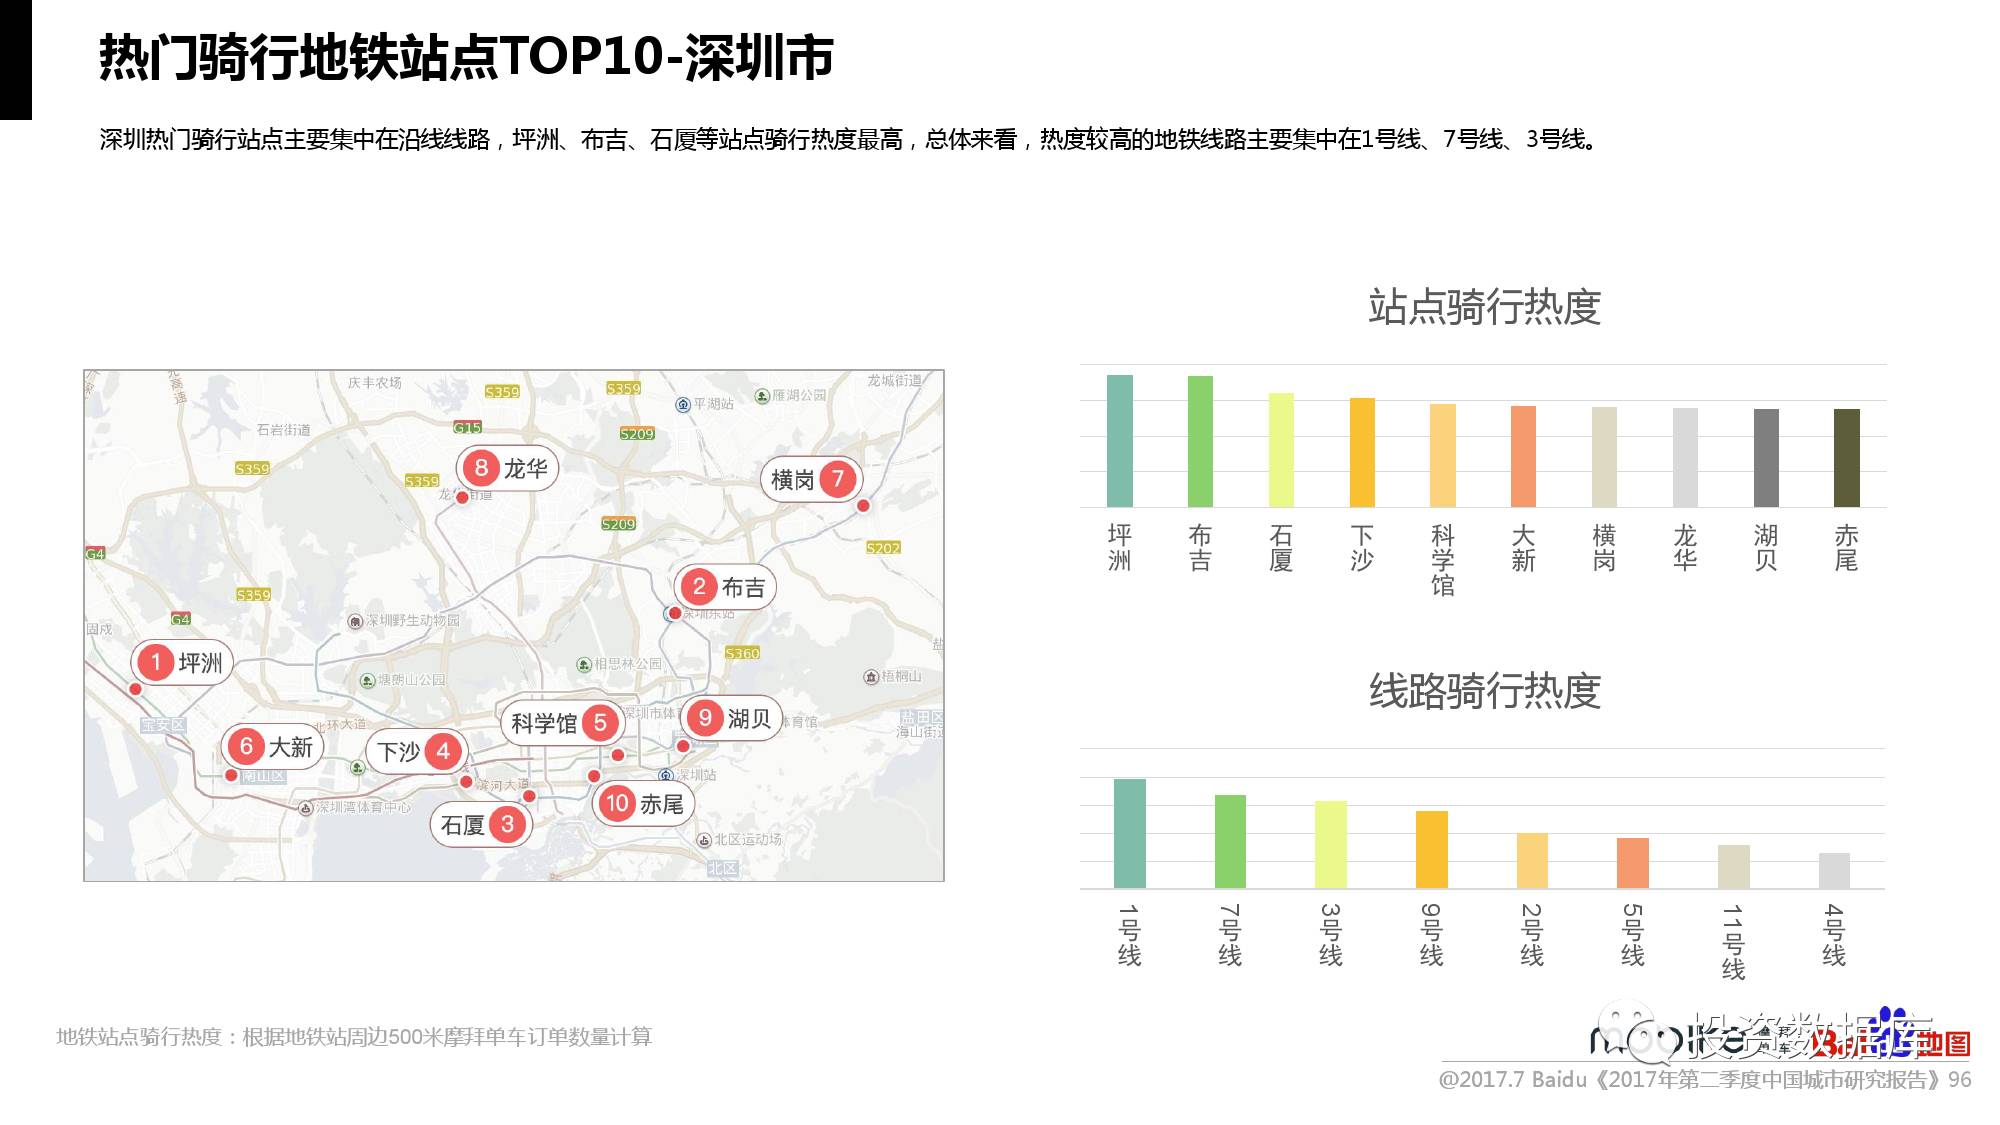This screenshot has width=2000, height=1125.
Task: Select the orange 大新 bar in station chart
Action: pyautogui.click(x=1523, y=456)
